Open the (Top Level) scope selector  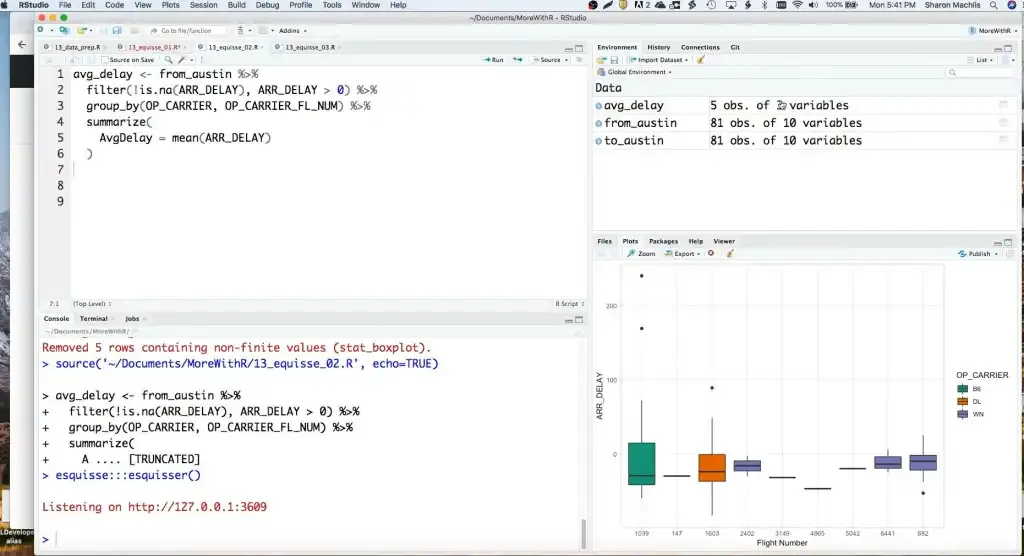point(91,304)
